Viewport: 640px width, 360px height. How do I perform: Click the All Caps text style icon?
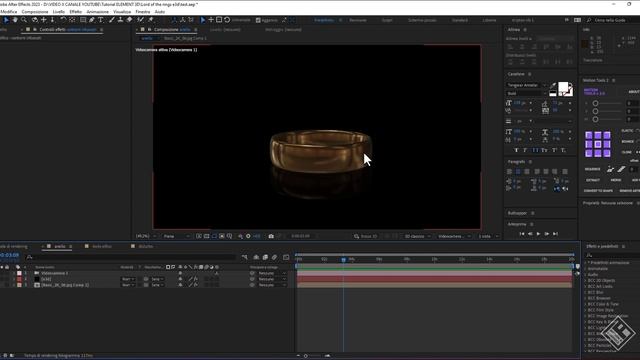tap(535, 150)
